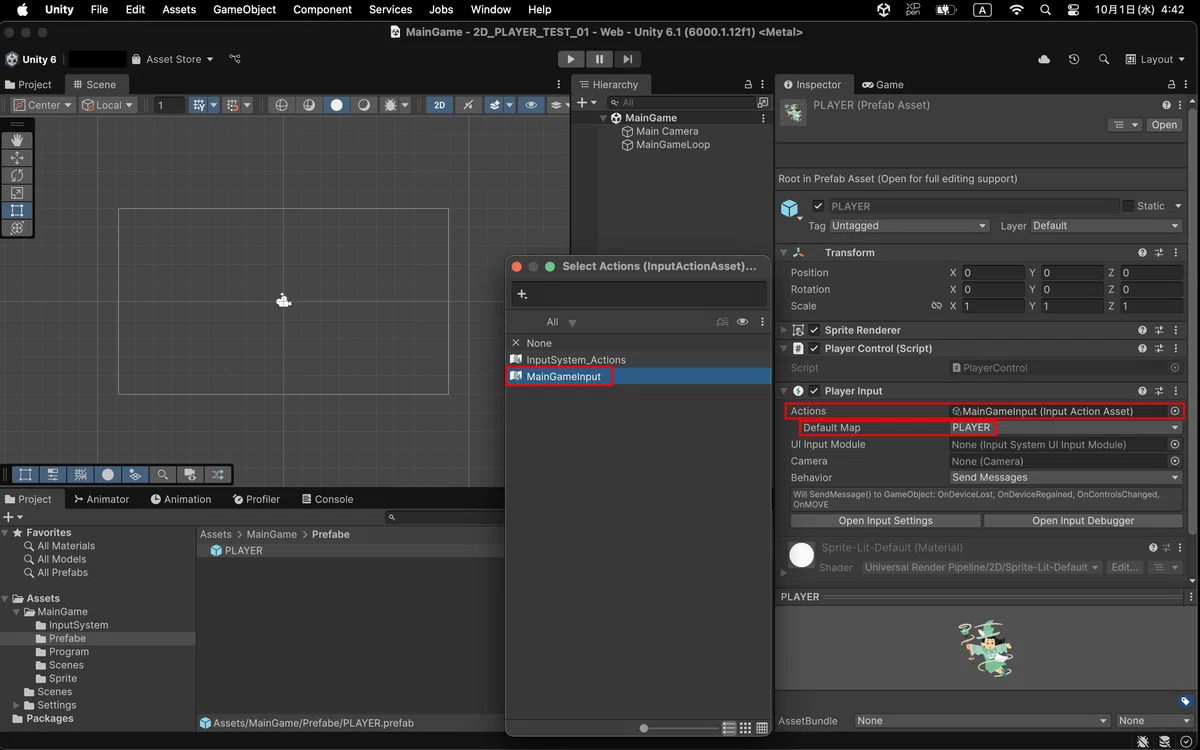Select None in Select Actions window
The height and width of the screenshot is (750, 1200).
[x=638, y=343]
